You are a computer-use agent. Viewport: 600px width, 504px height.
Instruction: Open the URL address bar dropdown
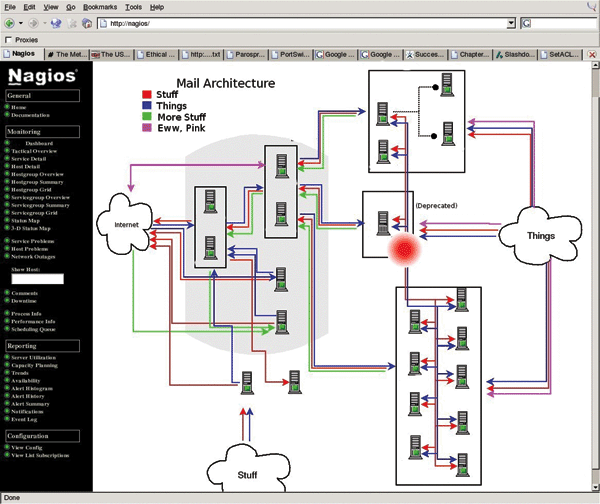pos(511,22)
